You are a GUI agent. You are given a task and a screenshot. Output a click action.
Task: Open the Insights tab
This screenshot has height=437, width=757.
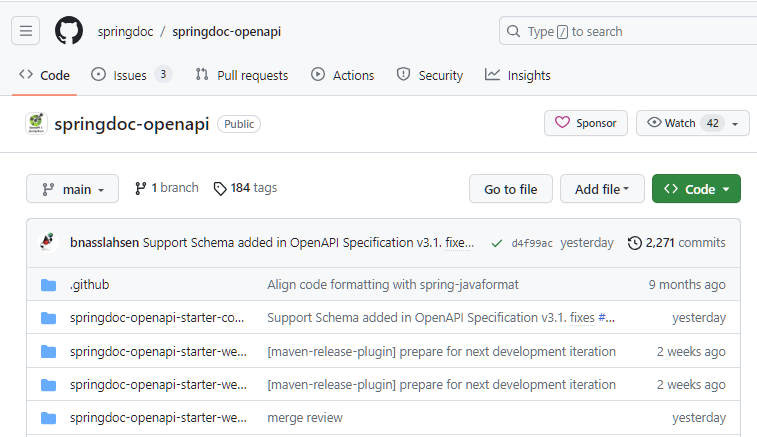click(x=518, y=75)
